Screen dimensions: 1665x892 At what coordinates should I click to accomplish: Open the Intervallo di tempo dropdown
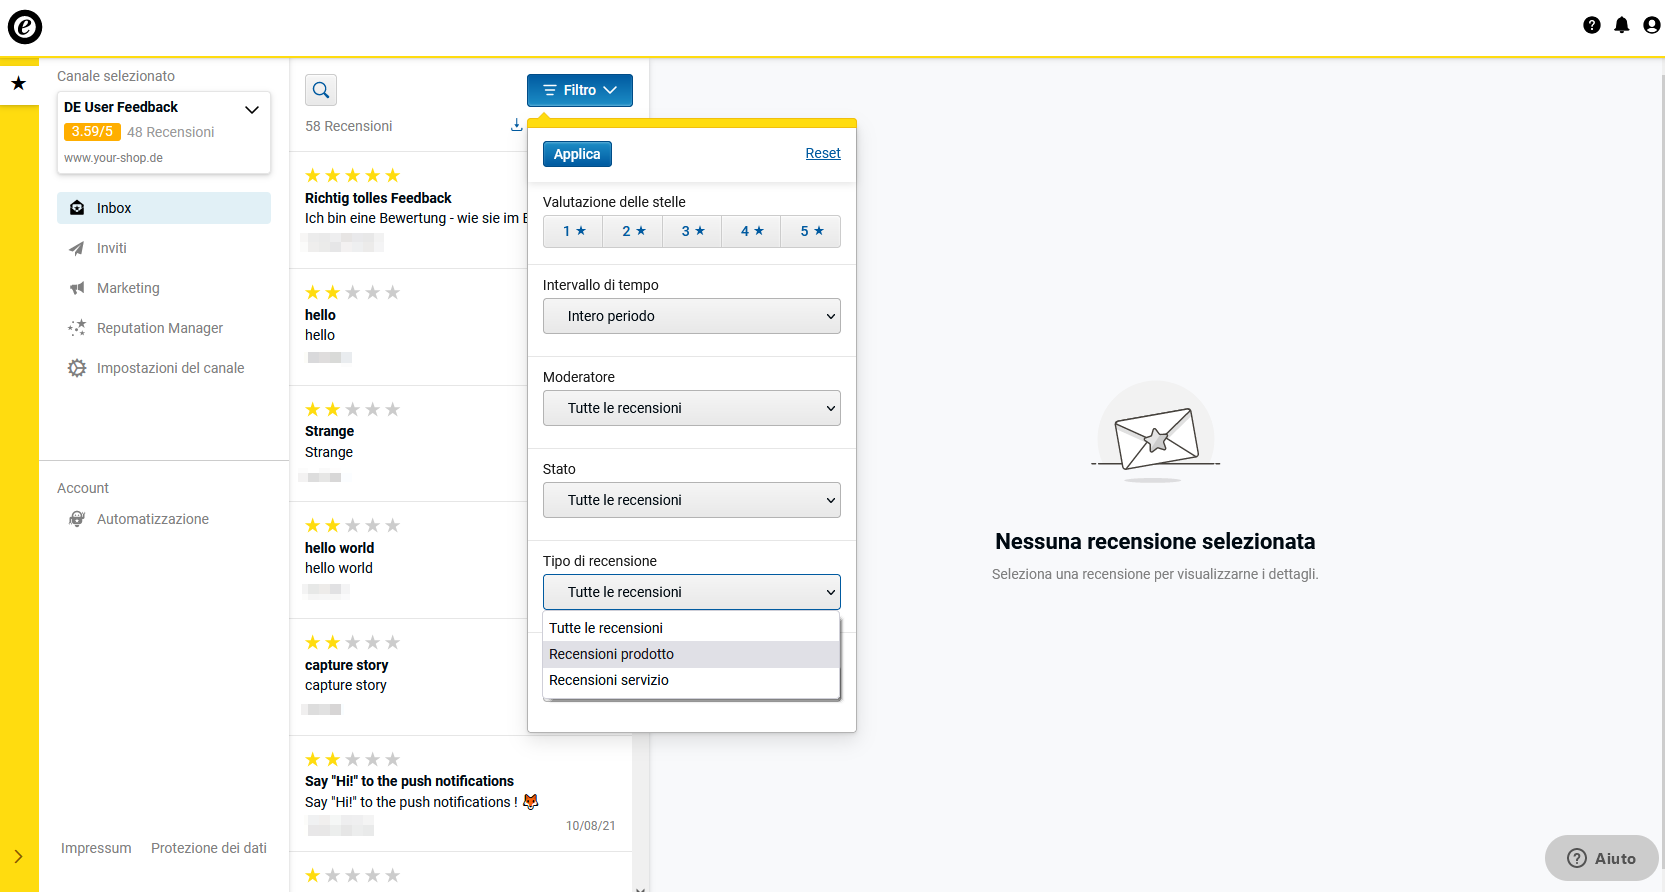[x=692, y=316]
